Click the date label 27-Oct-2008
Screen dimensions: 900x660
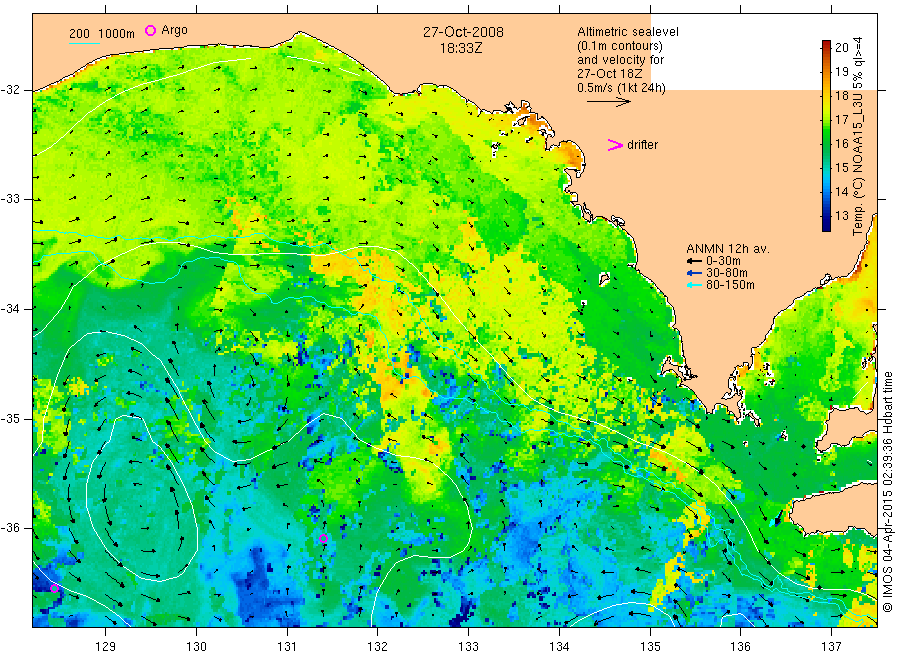tap(463, 32)
